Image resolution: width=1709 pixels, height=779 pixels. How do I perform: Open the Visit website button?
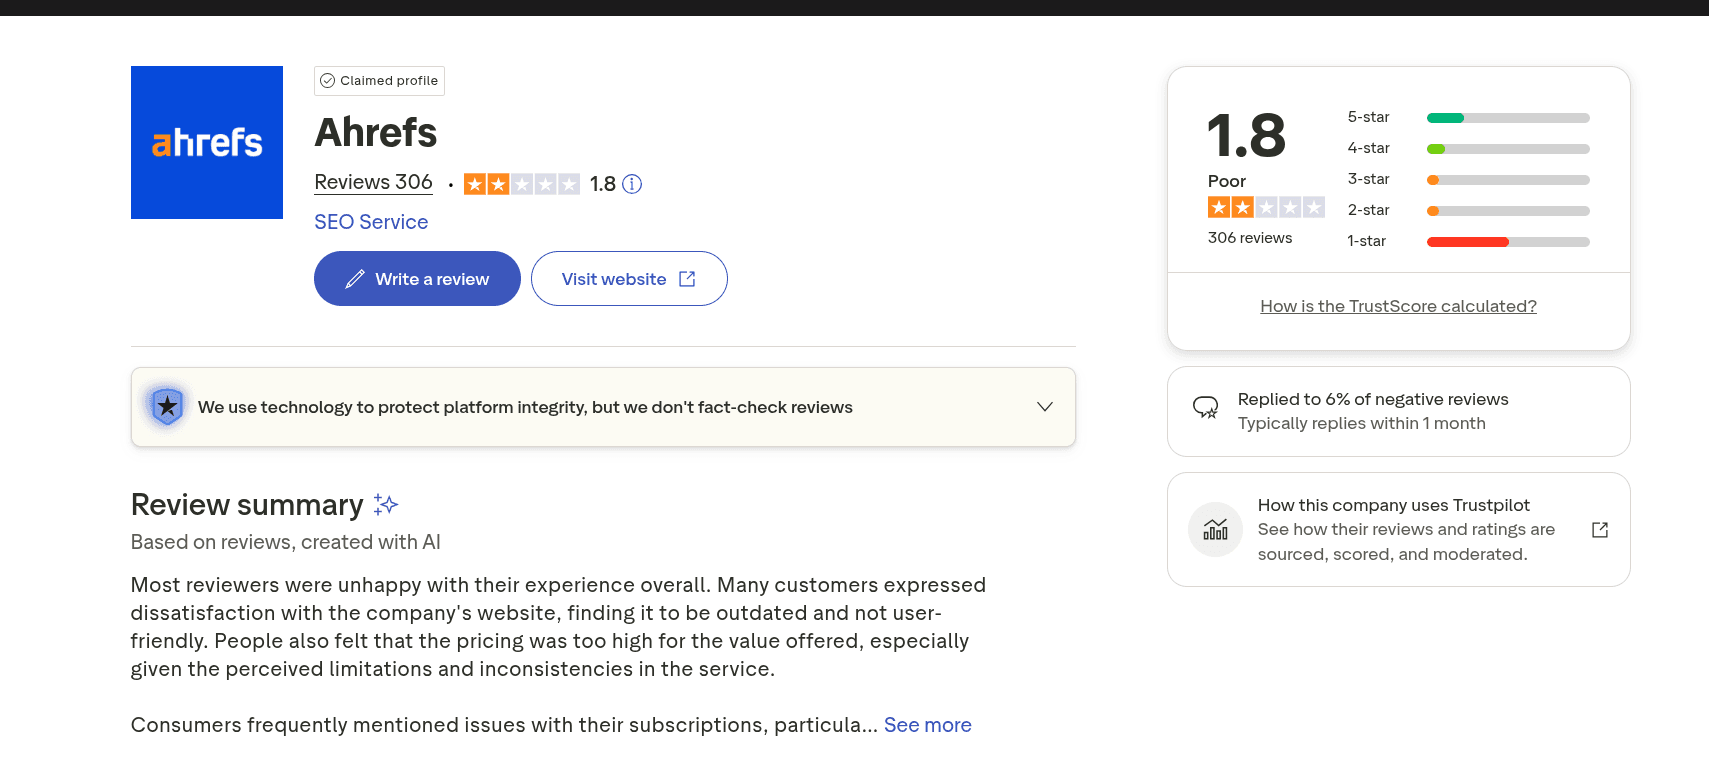[x=628, y=279]
